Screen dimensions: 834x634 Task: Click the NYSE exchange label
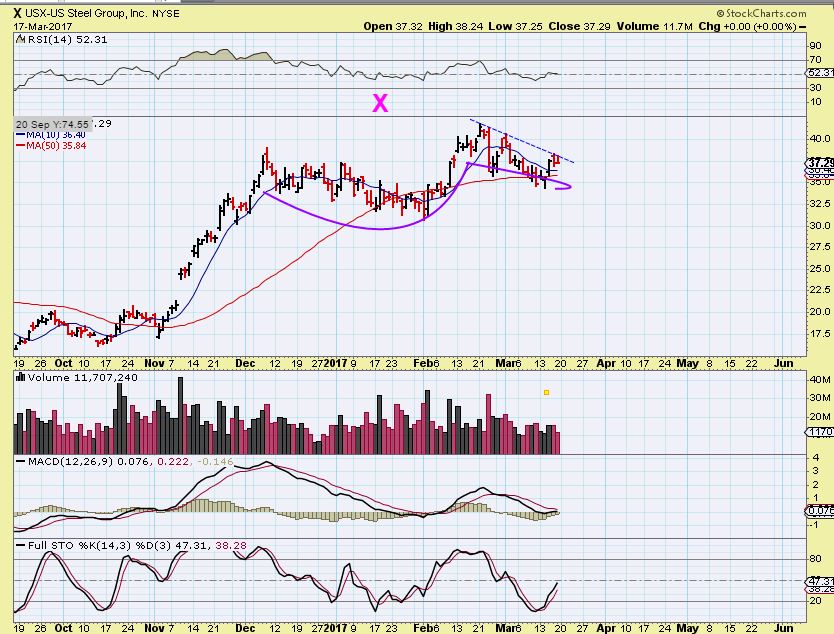click(165, 14)
